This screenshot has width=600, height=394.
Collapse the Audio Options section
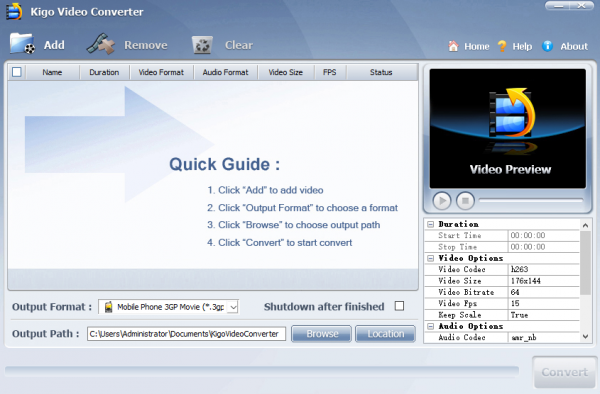pyautogui.click(x=430, y=326)
